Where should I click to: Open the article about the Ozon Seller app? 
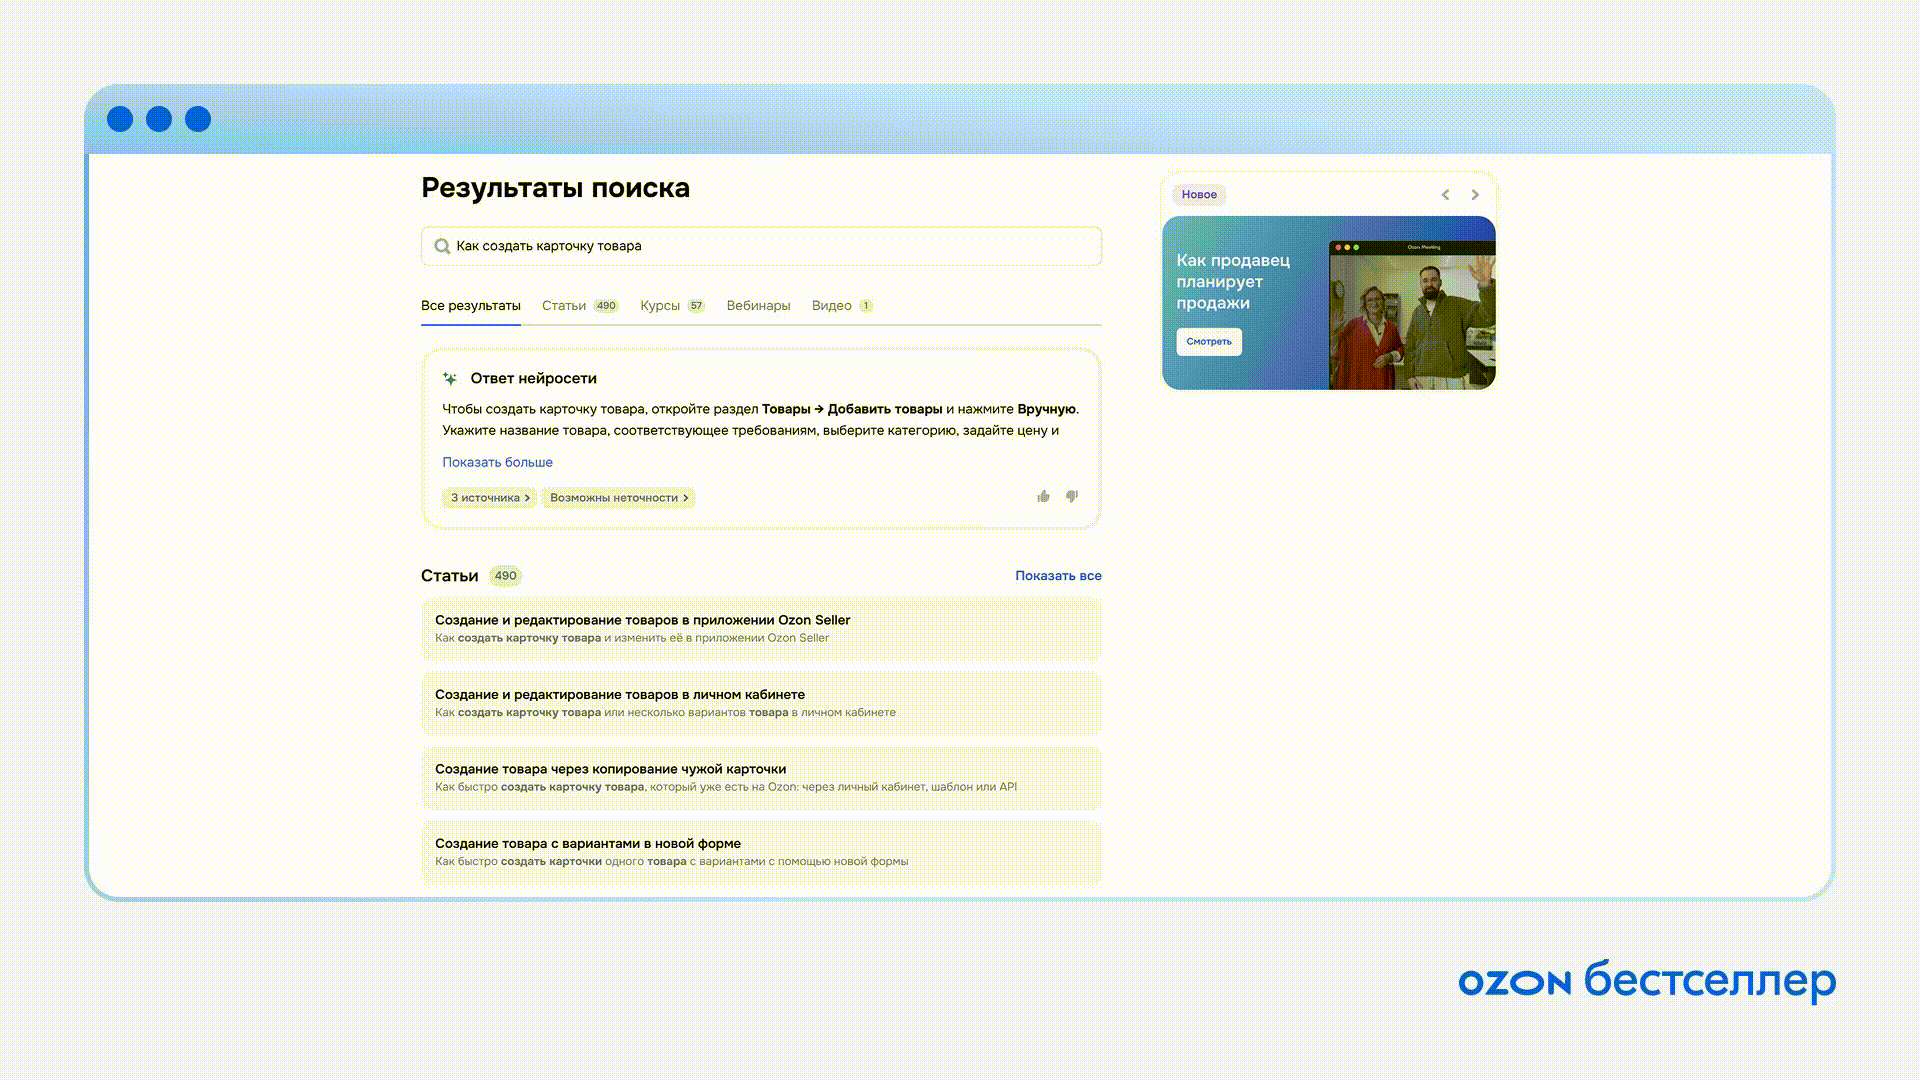(642, 620)
